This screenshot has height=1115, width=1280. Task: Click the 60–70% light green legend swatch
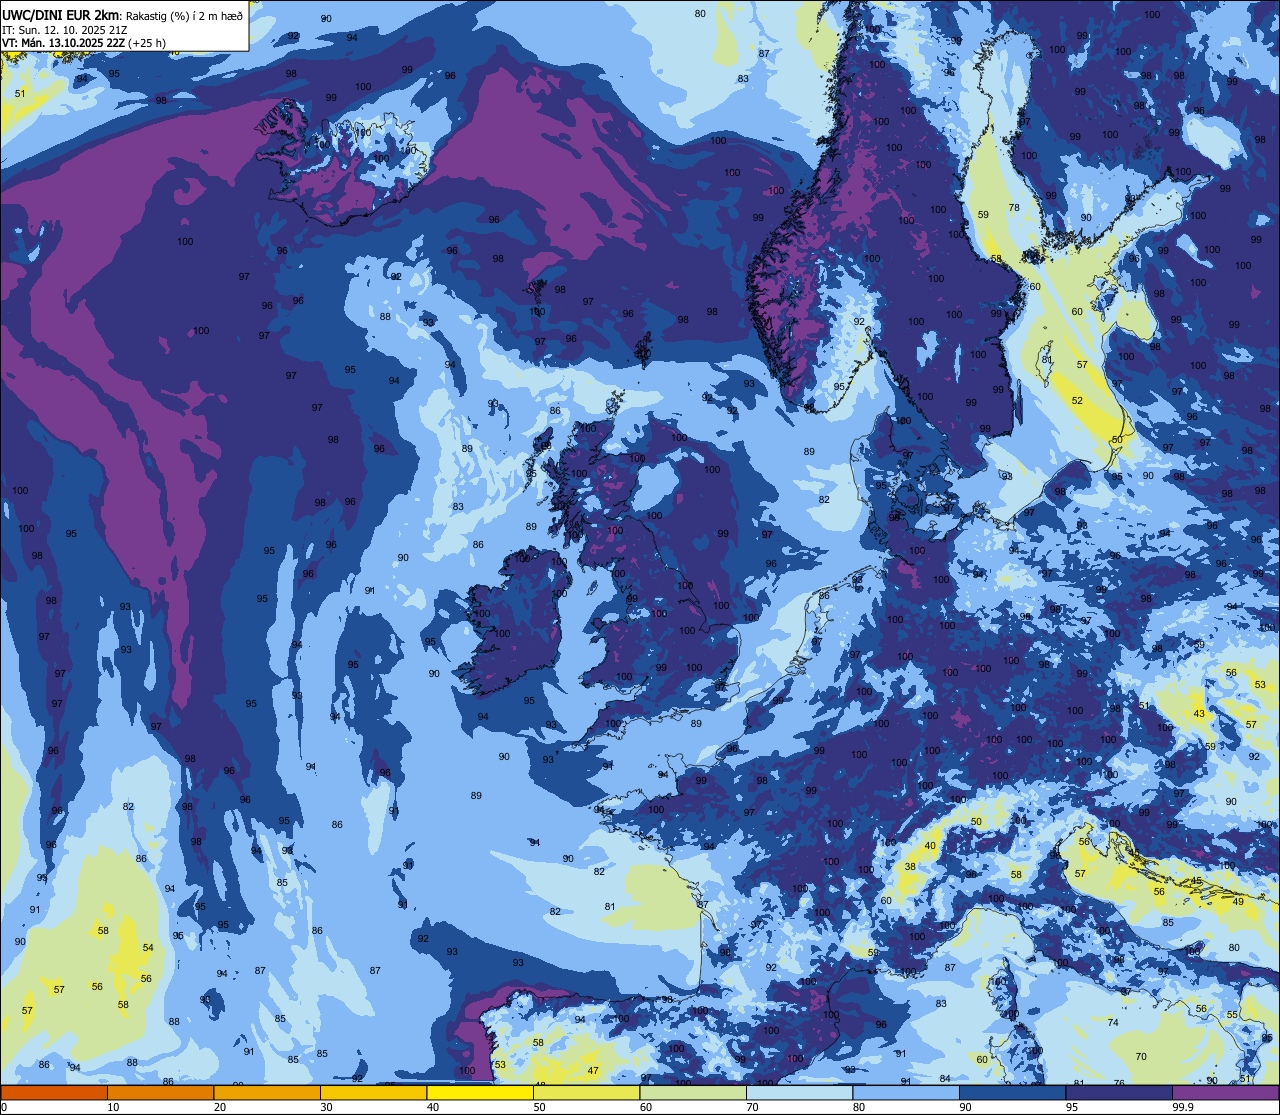click(693, 1092)
